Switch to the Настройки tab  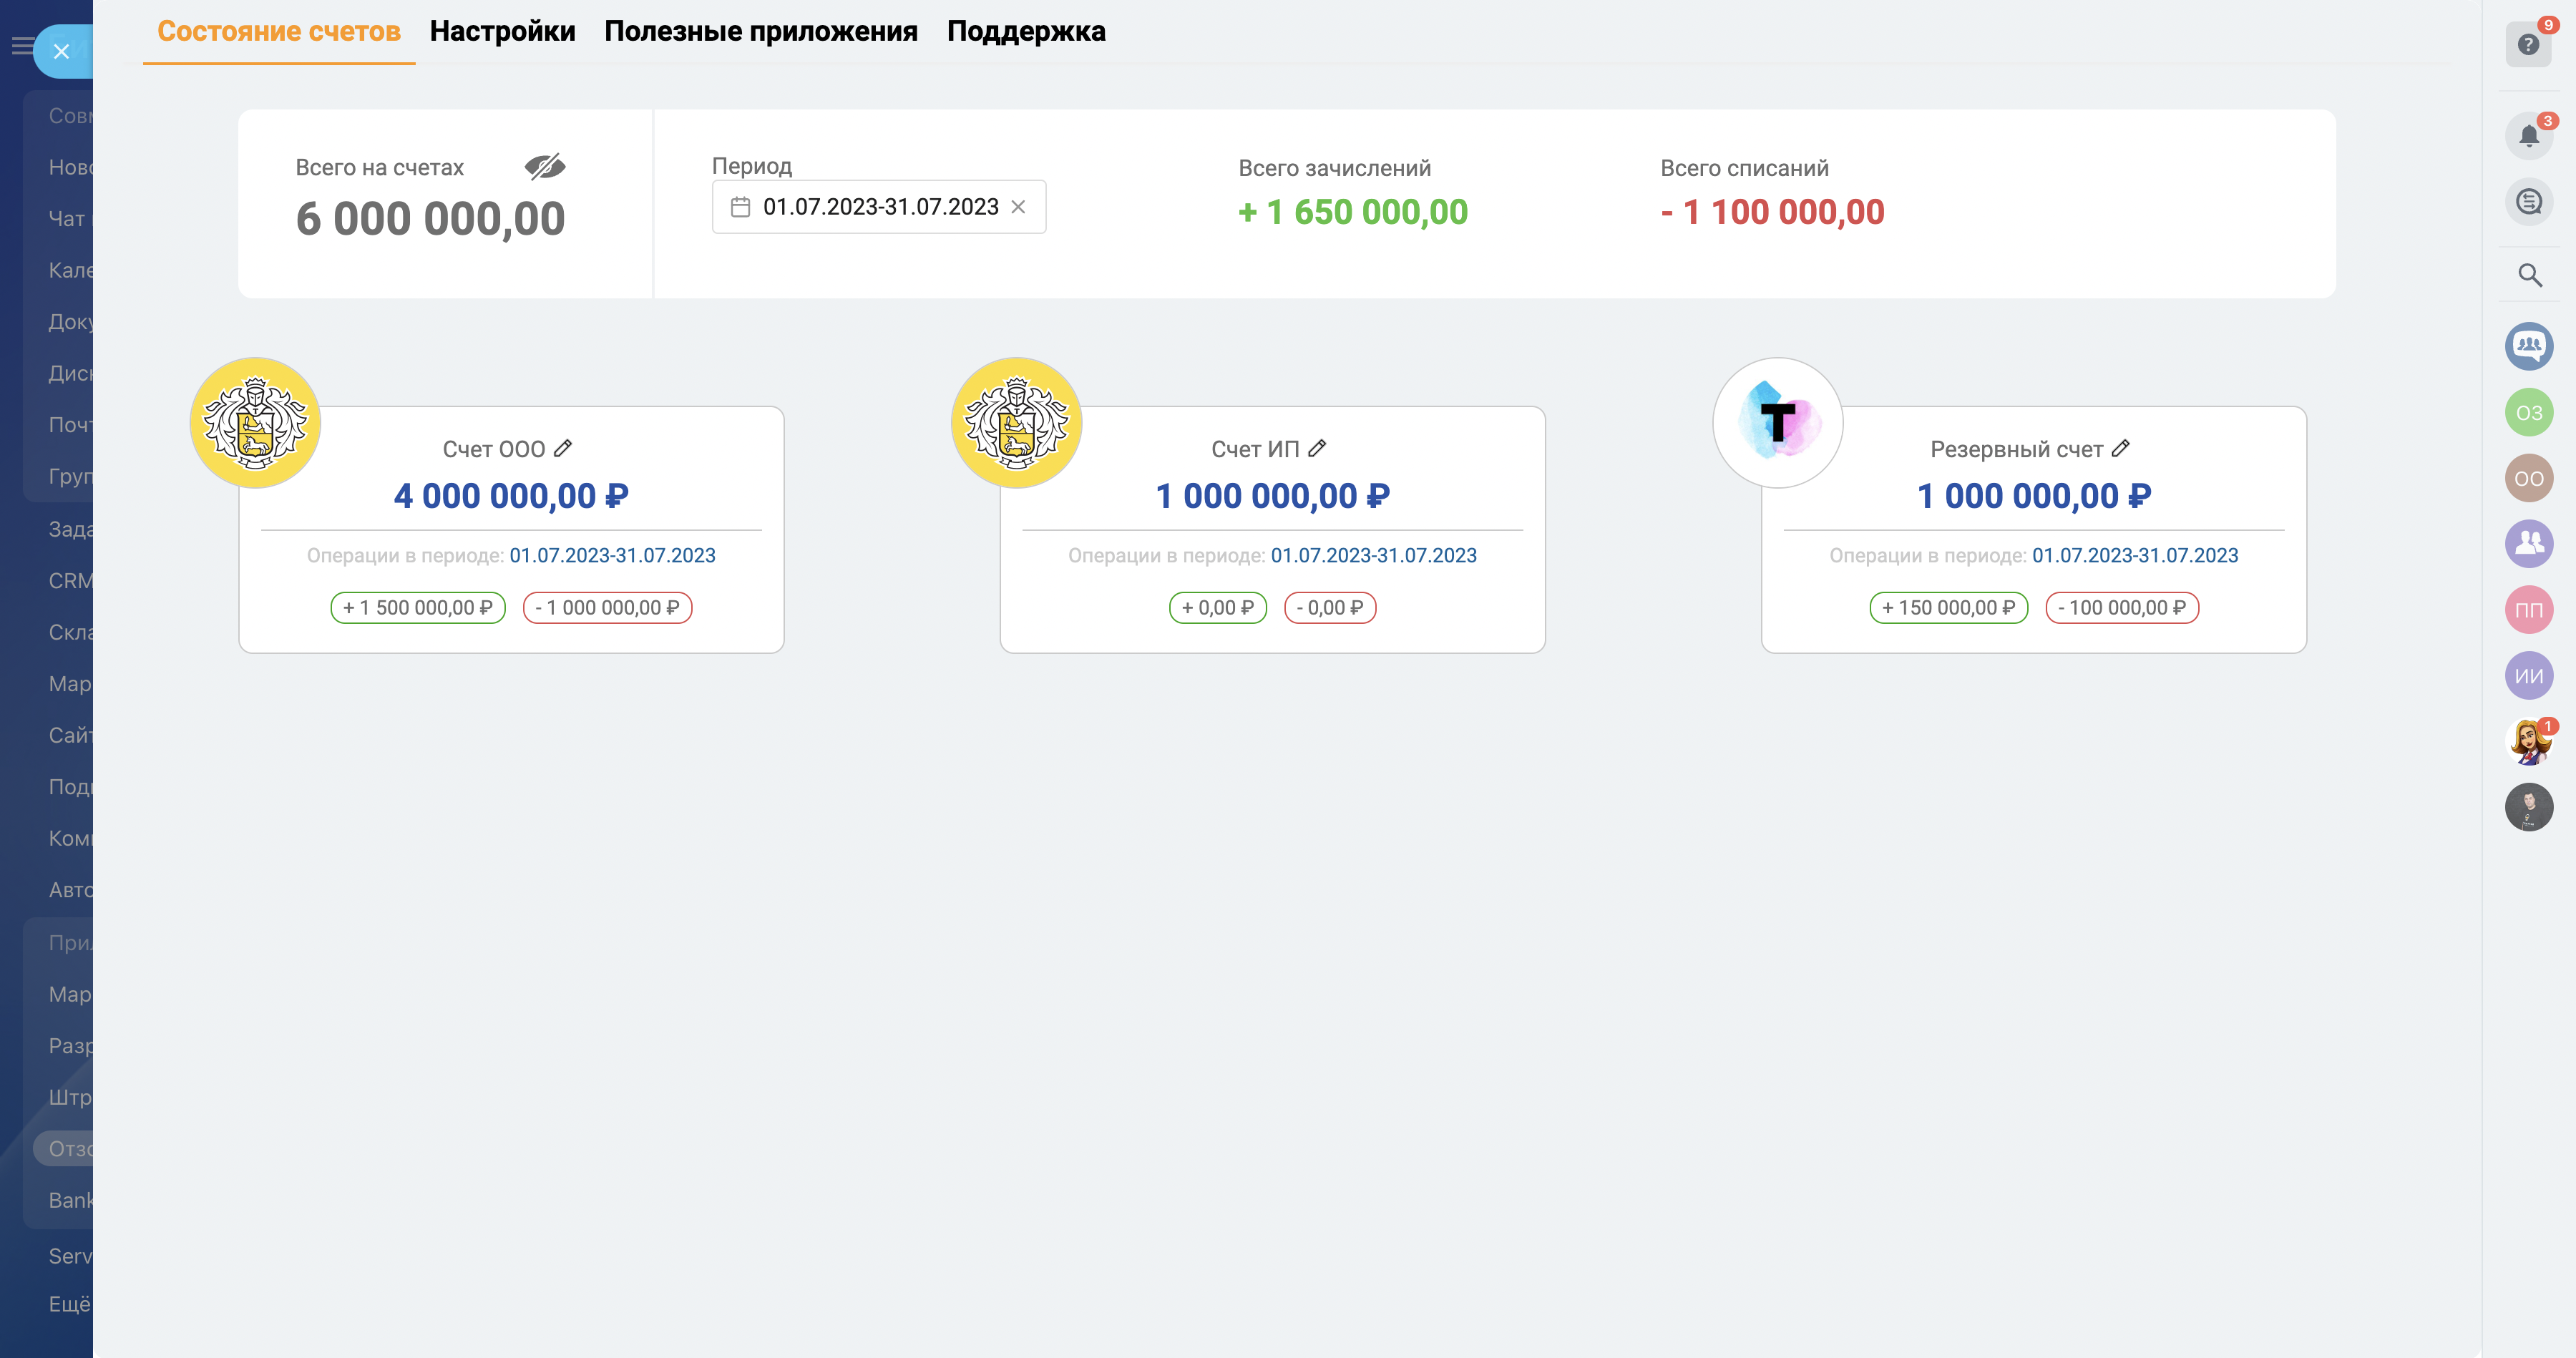click(502, 32)
